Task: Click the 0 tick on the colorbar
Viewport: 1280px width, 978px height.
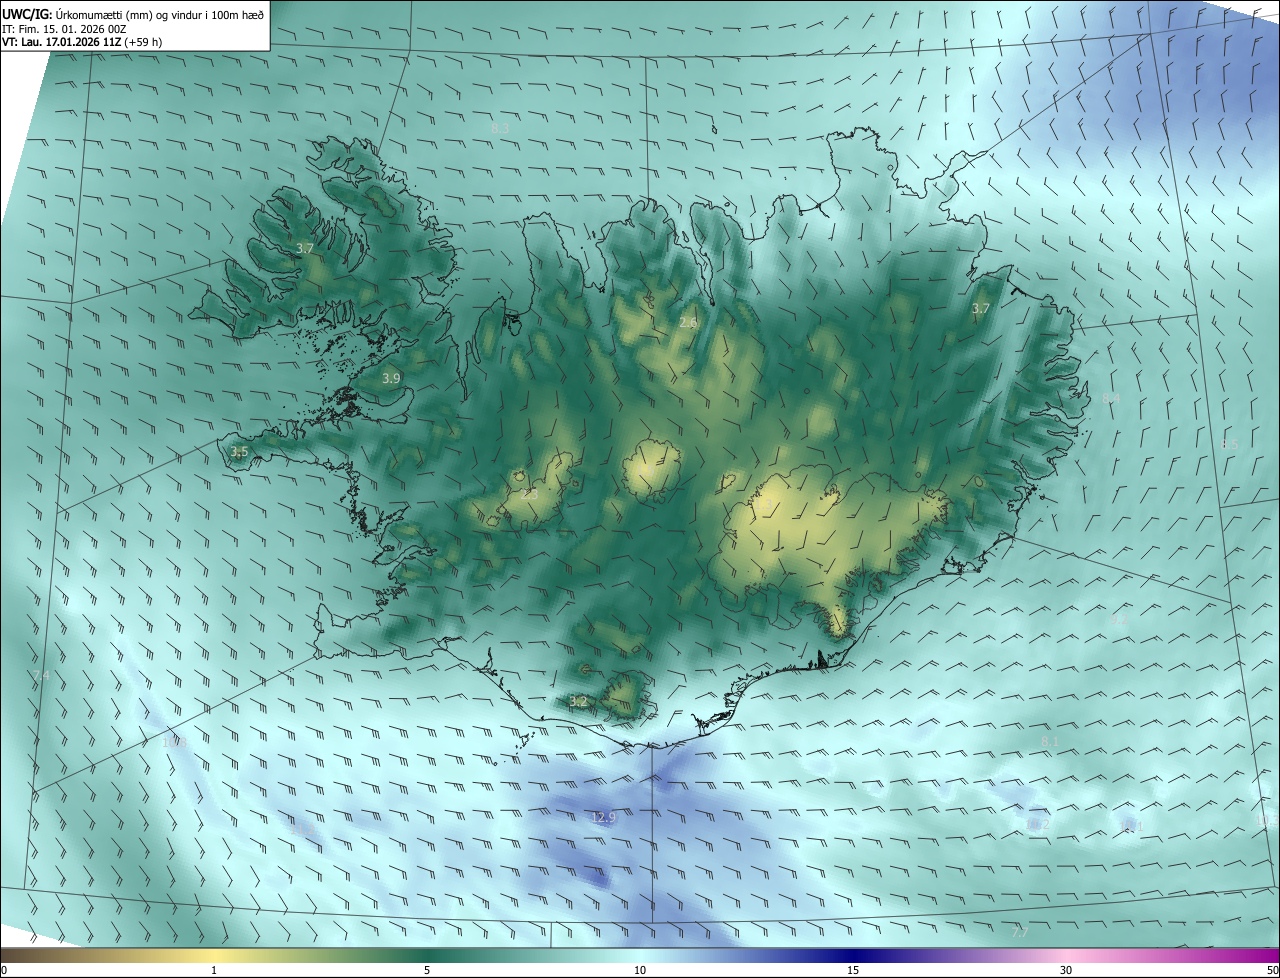Action: (x=4, y=970)
